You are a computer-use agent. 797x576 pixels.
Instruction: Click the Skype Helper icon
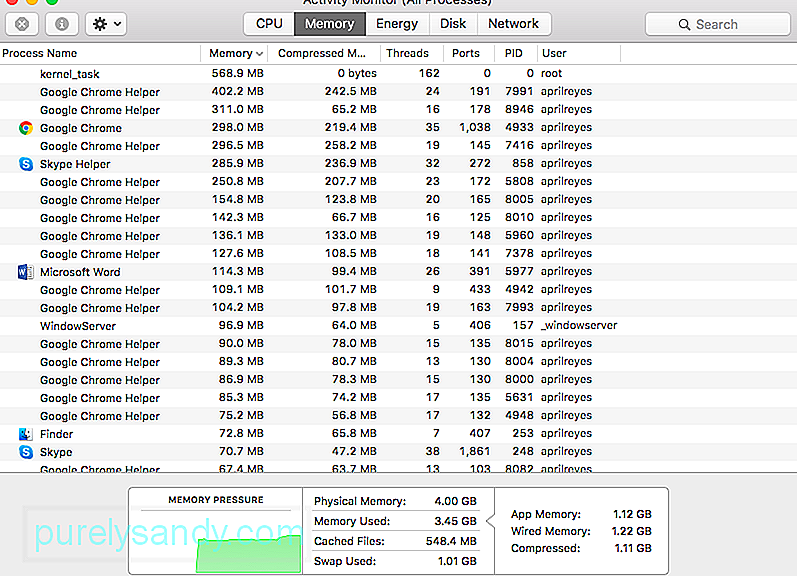point(26,164)
